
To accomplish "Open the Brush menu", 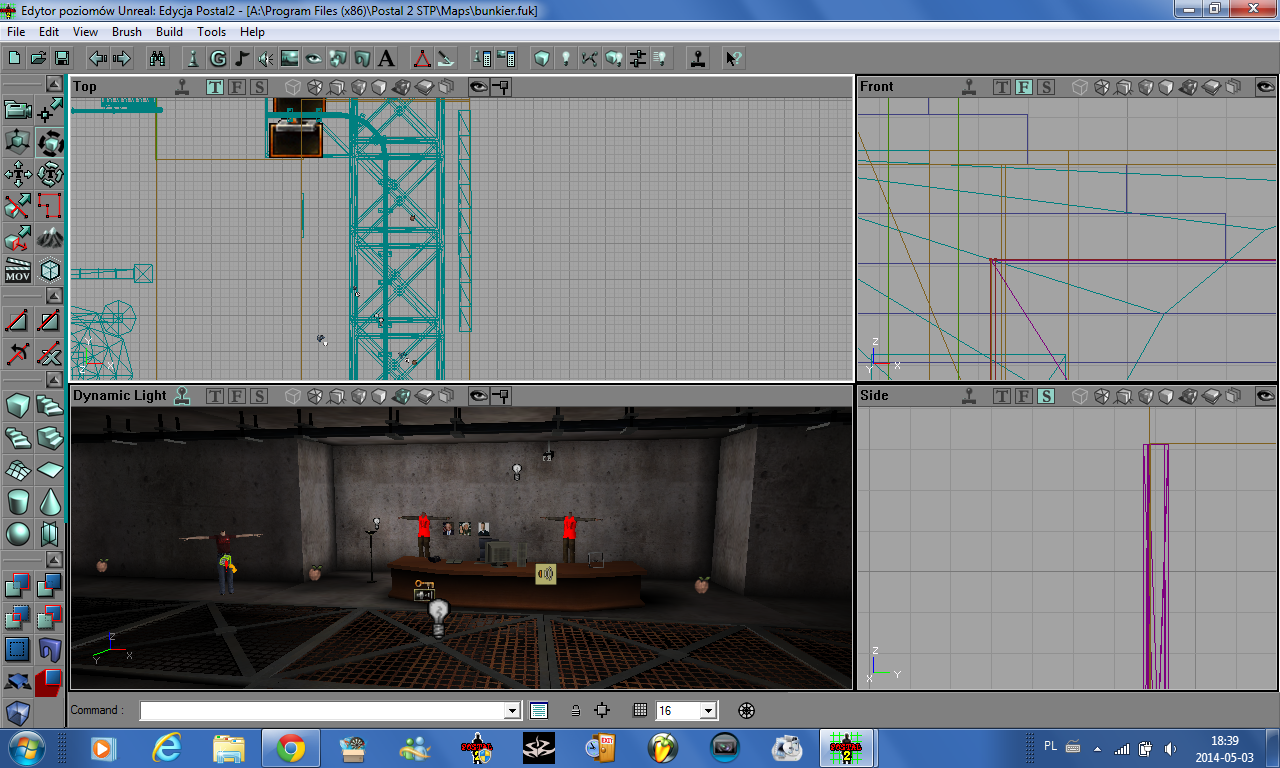I will pos(127,32).
